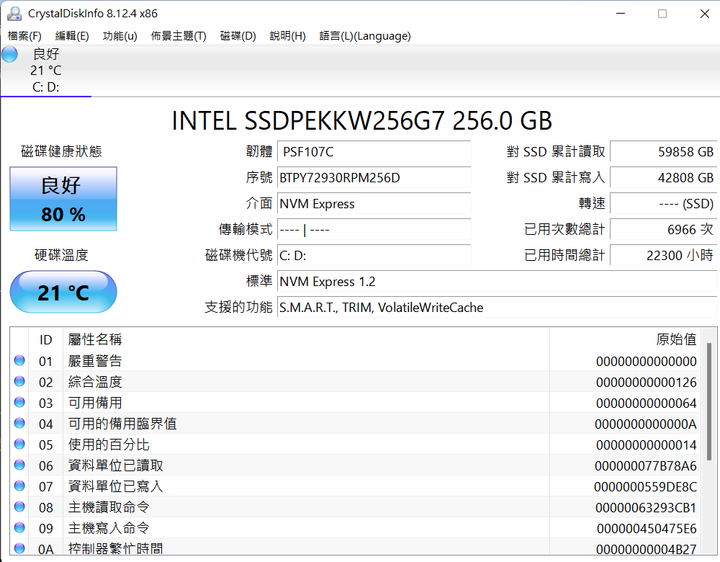This screenshot has width=720, height=562.
Task: Click the status icon for attribute 06 資料單位已讀取
Action: [19, 465]
